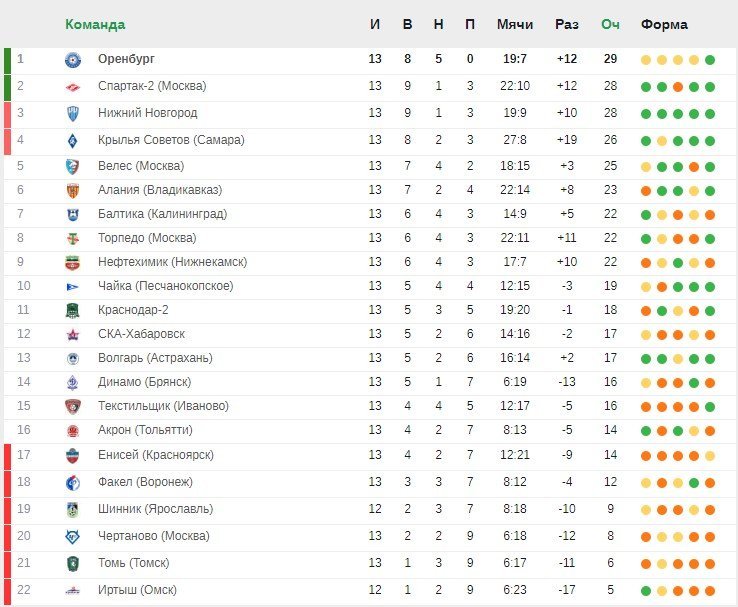Open the Балтика (Калининград) team link
This screenshot has width=738, height=607.
(162, 214)
